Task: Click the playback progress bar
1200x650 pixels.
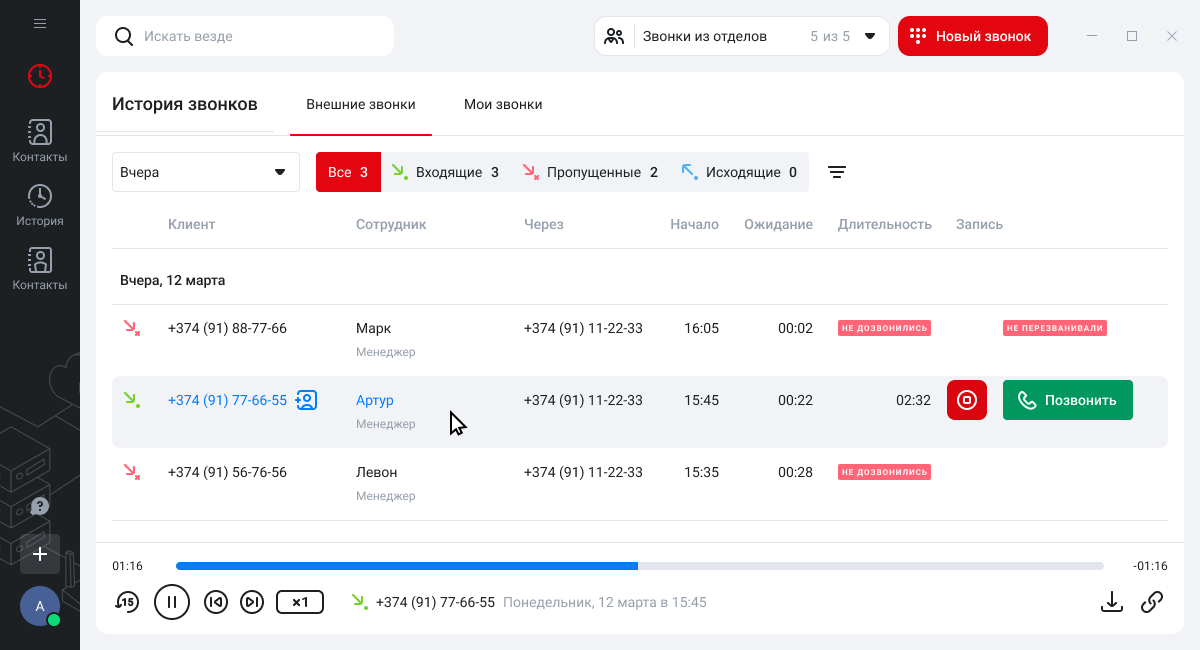Action: [640, 566]
